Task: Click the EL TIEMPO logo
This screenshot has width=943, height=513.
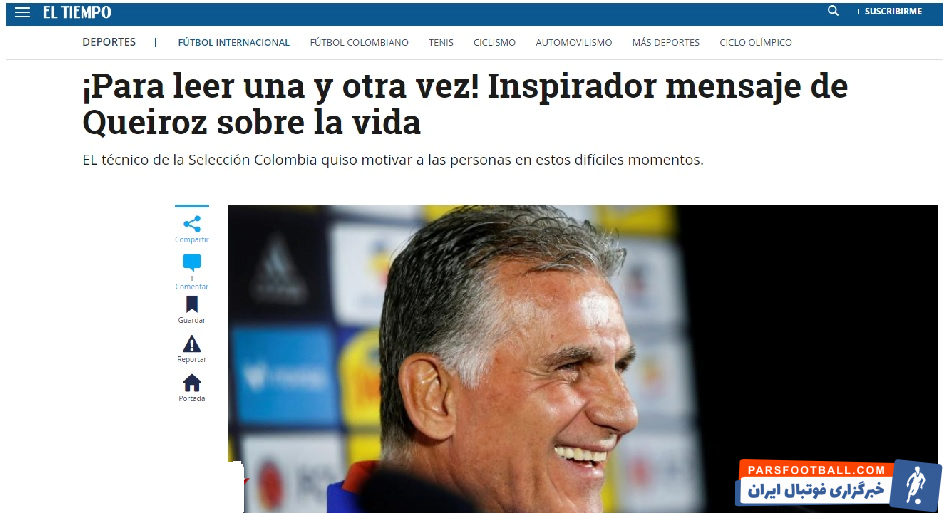Action: coord(77,12)
